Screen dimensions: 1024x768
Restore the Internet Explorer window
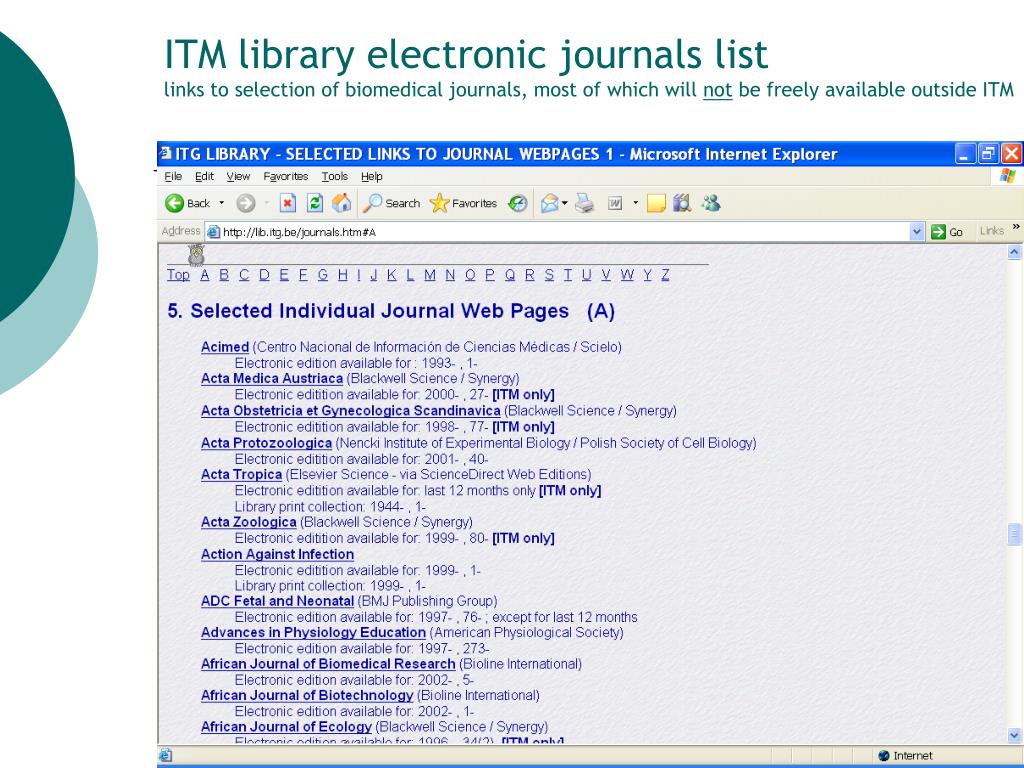point(988,154)
